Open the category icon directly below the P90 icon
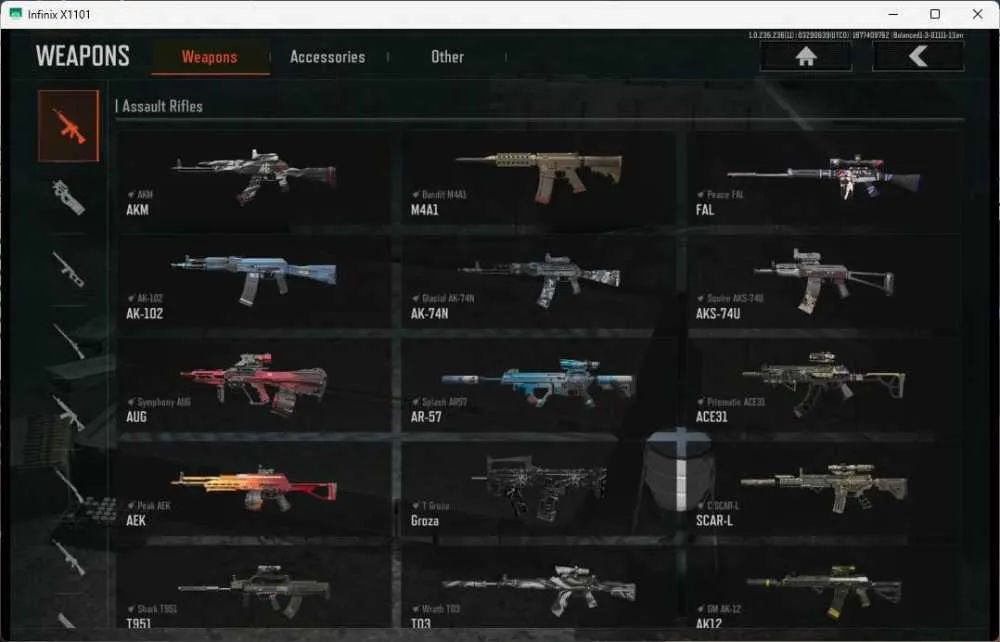 pyautogui.click(x=68, y=268)
